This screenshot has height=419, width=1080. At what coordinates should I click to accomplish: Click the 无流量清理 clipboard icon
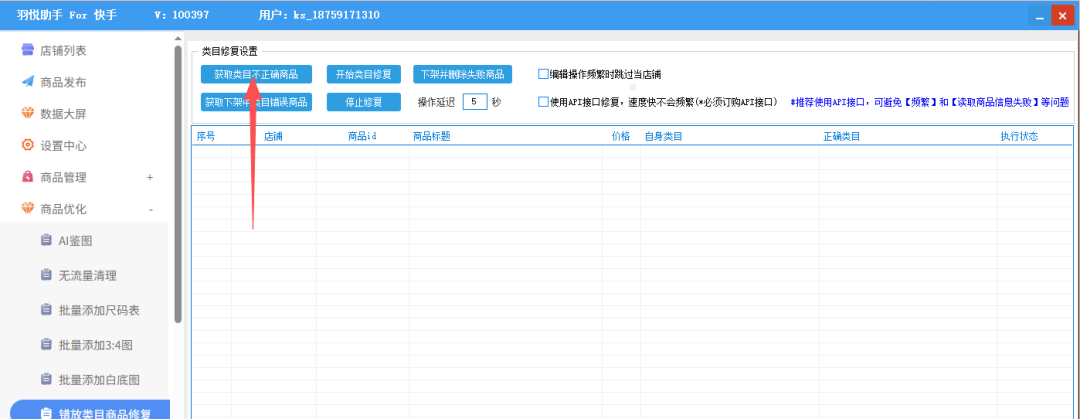point(46,276)
